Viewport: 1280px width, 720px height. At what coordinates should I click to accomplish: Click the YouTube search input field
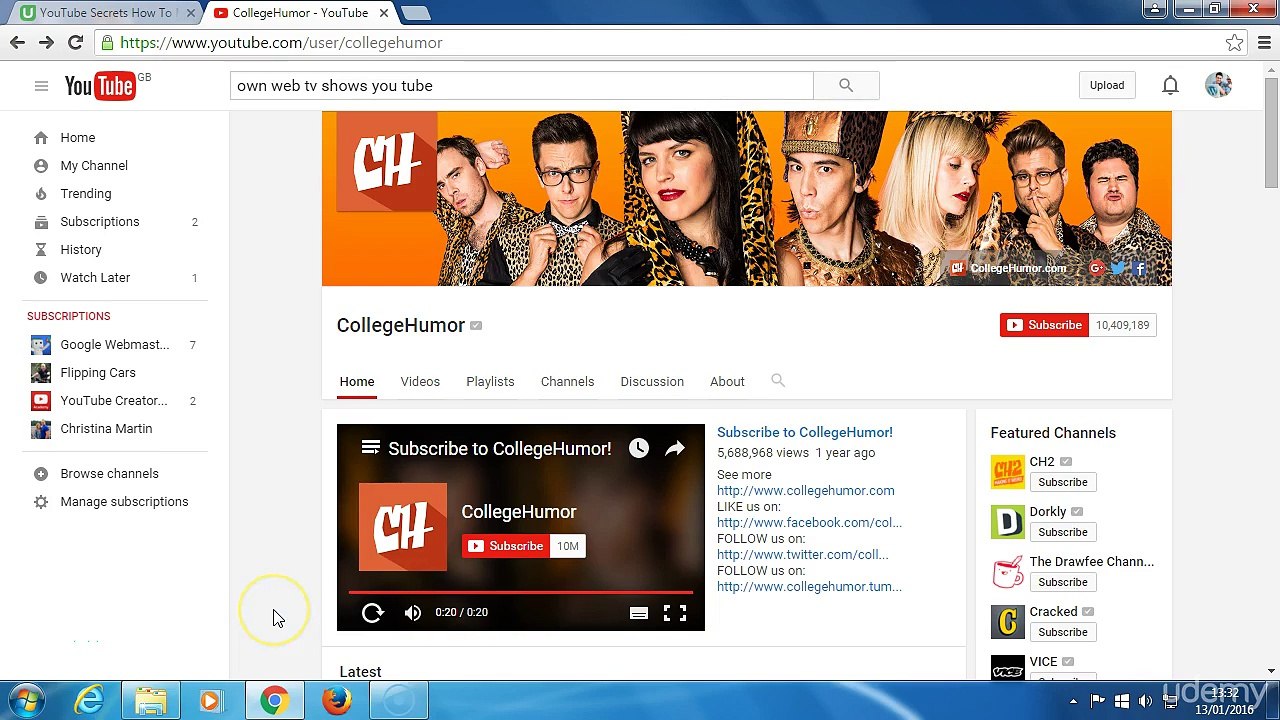522,86
